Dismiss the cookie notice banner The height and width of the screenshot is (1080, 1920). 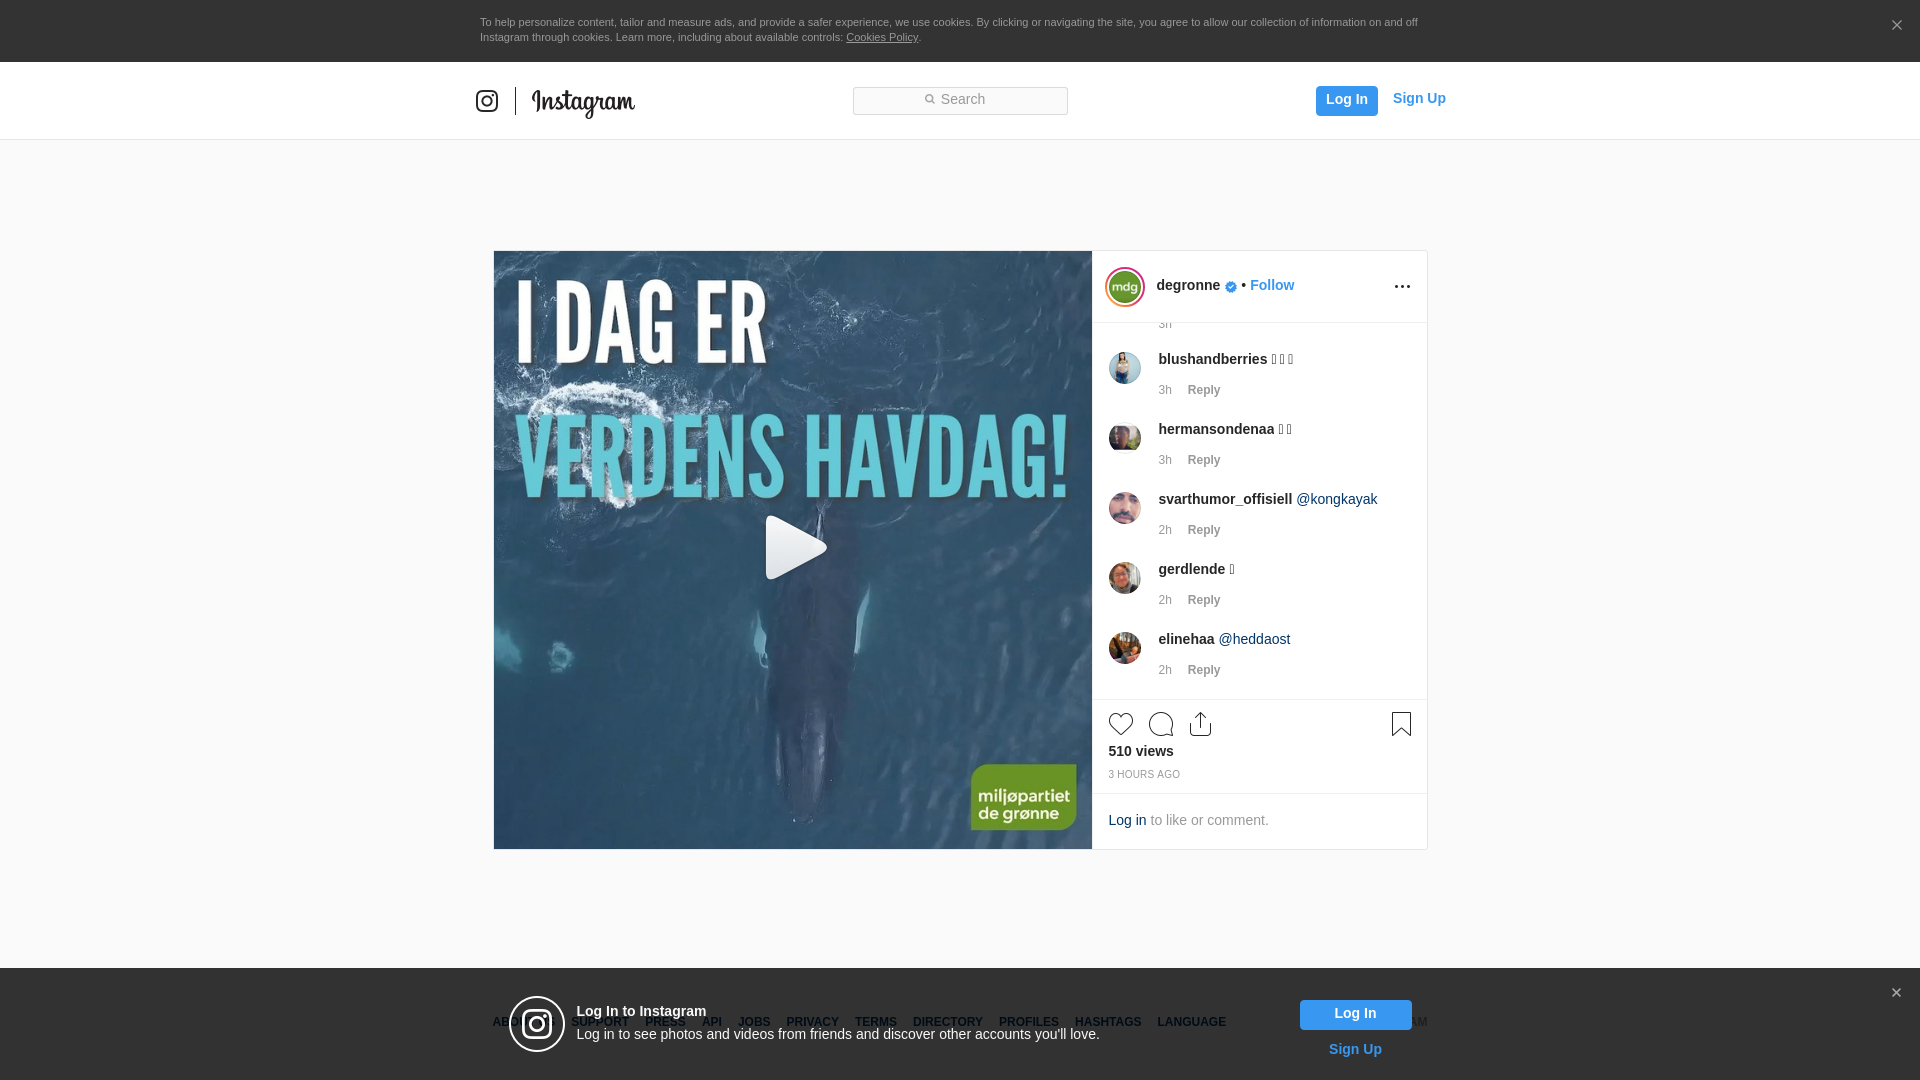coord(1896,26)
